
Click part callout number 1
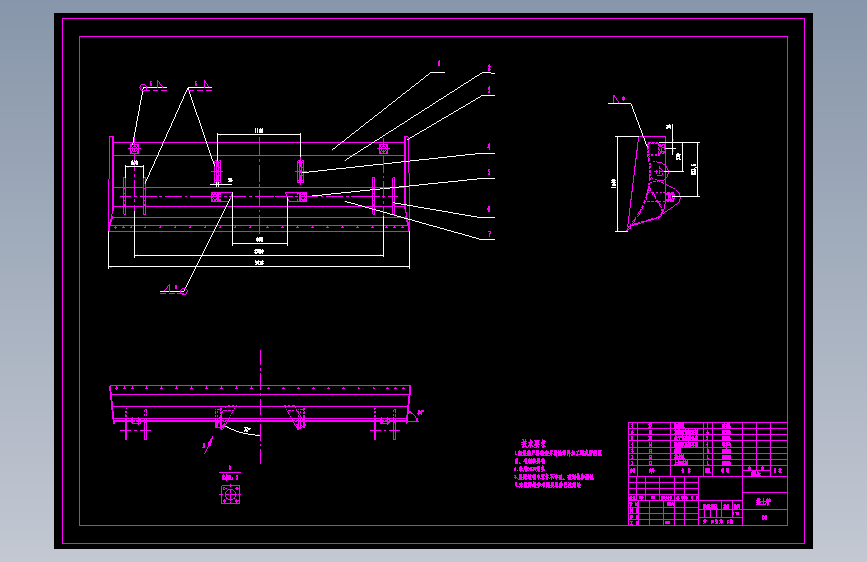click(439, 64)
